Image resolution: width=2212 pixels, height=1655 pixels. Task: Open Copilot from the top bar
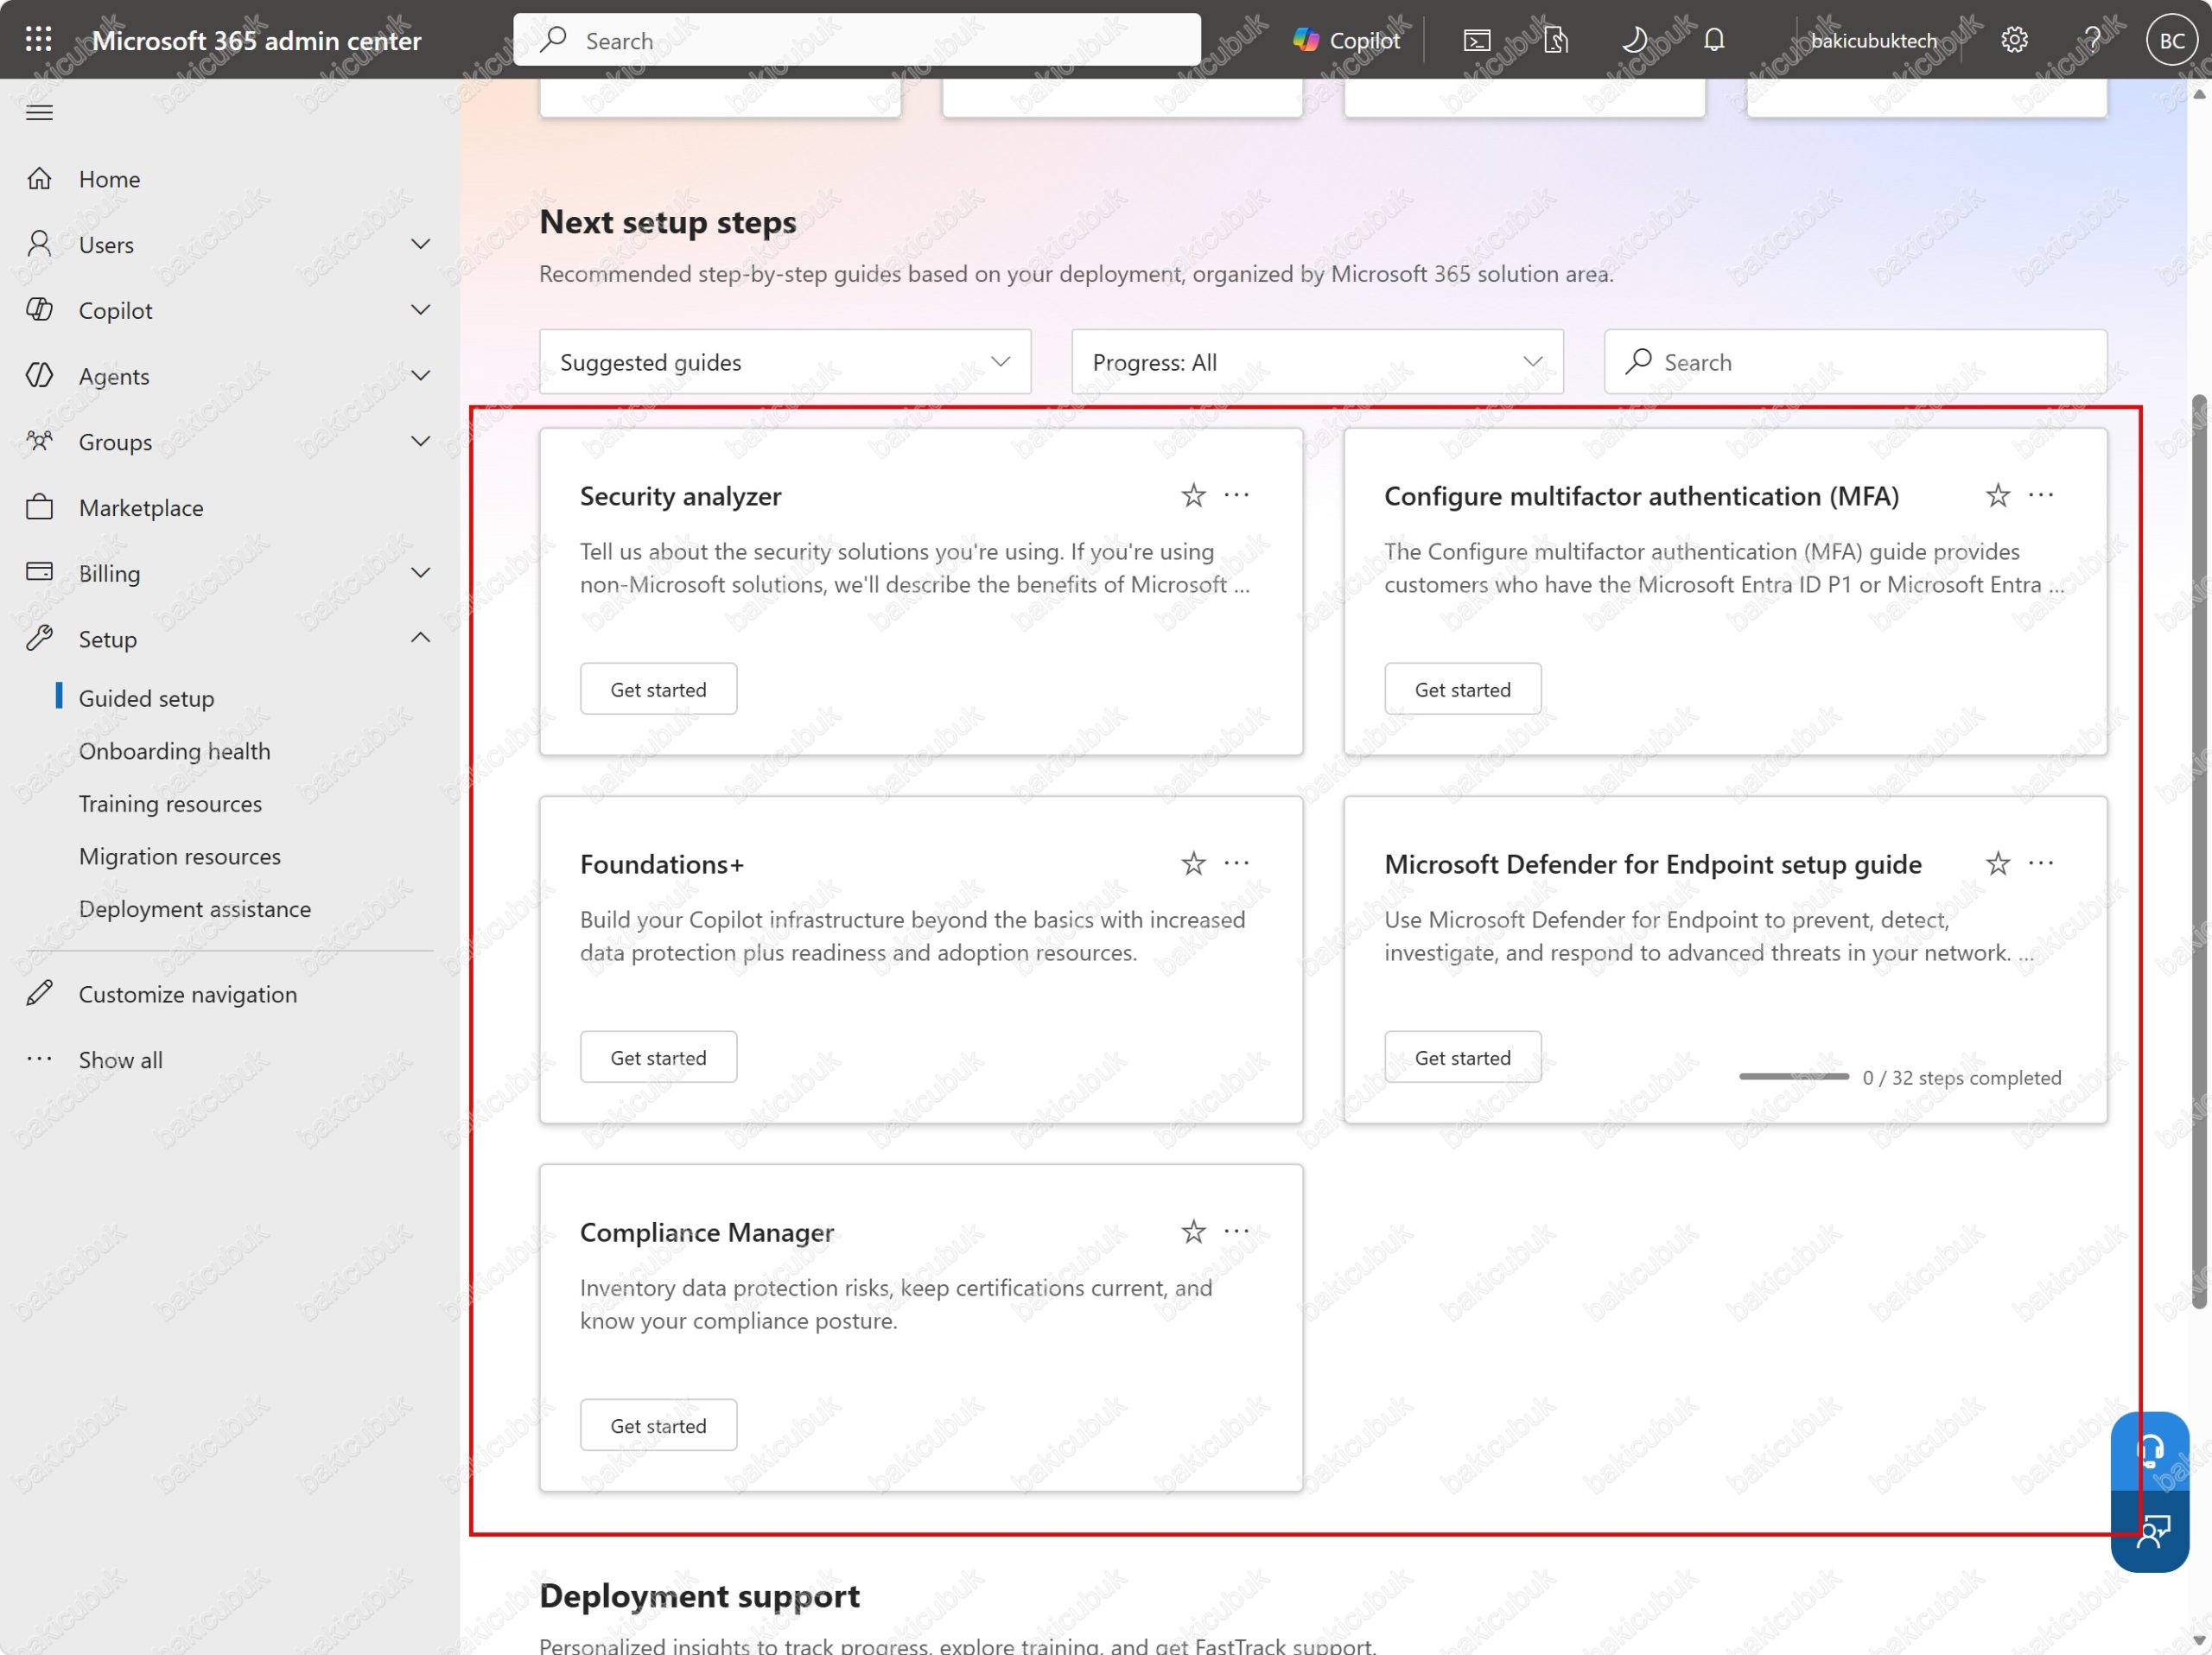pyautogui.click(x=1346, y=40)
